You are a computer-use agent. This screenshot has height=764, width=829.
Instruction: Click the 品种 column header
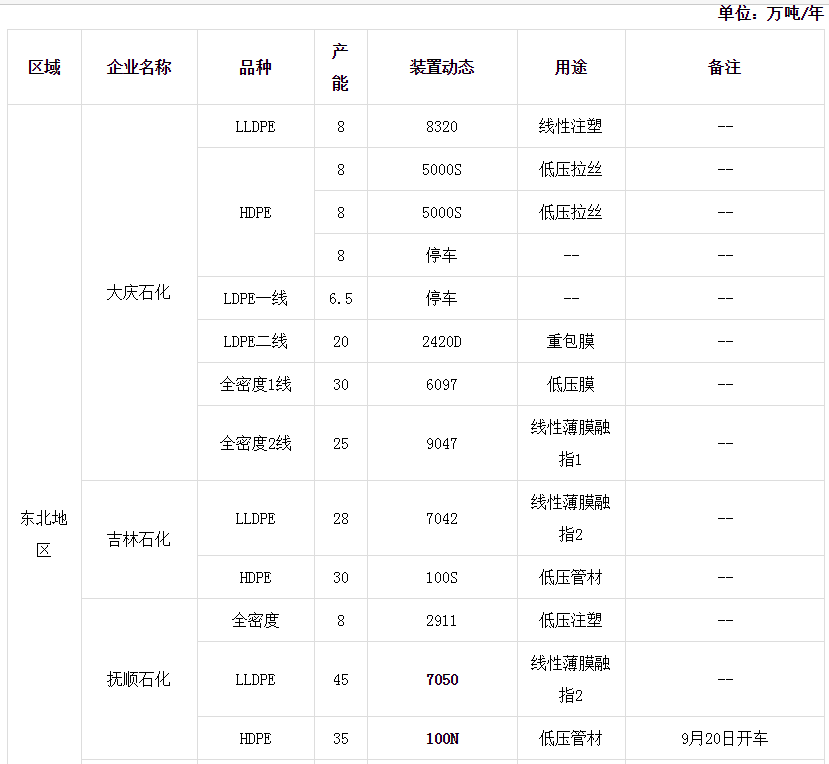(255, 67)
